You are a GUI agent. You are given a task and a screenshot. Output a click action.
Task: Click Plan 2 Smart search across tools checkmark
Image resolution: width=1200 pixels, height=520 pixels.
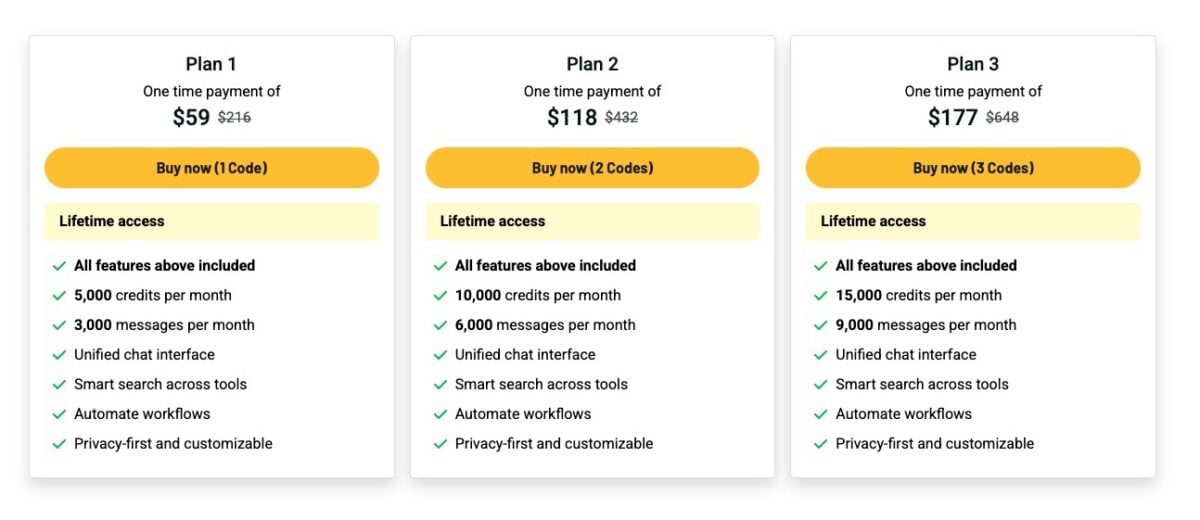(440, 385)
